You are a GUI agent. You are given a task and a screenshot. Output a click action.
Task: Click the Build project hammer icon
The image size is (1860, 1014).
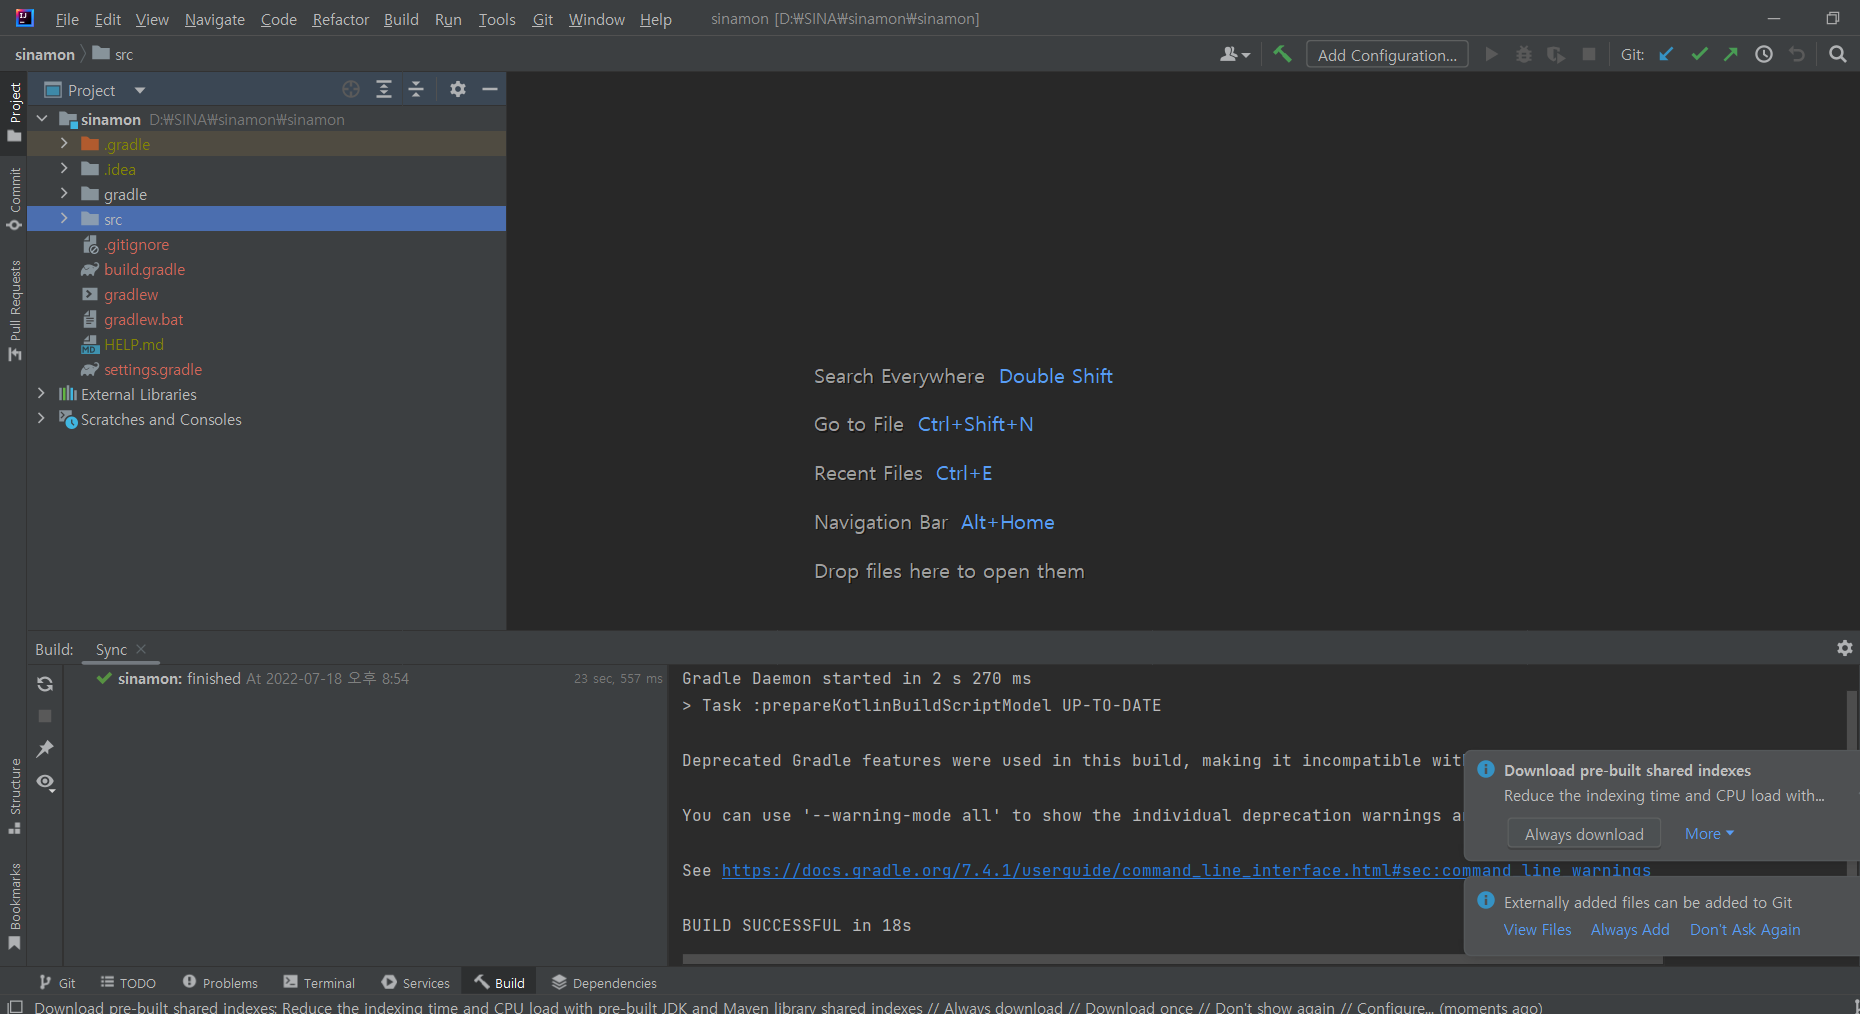click(x=1282, y=54)
